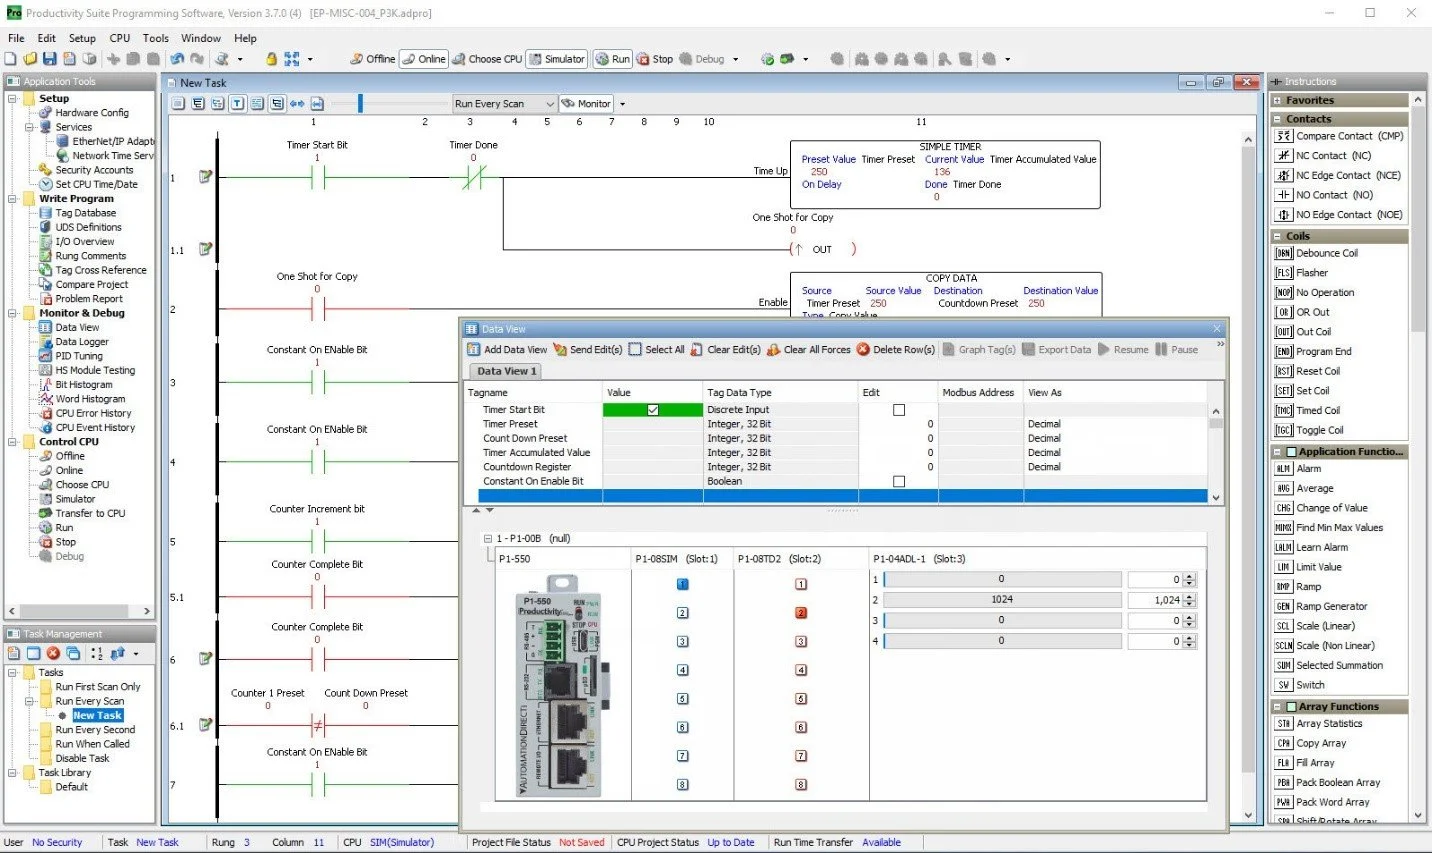Click the Online toolbar button
This screenshot has width=1432, height=853.
(x=424, y=59)
